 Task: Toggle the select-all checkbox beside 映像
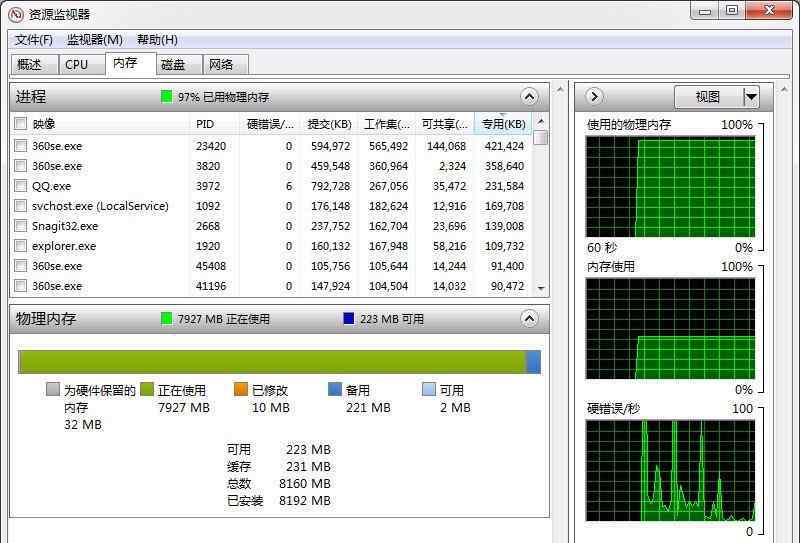20,124
